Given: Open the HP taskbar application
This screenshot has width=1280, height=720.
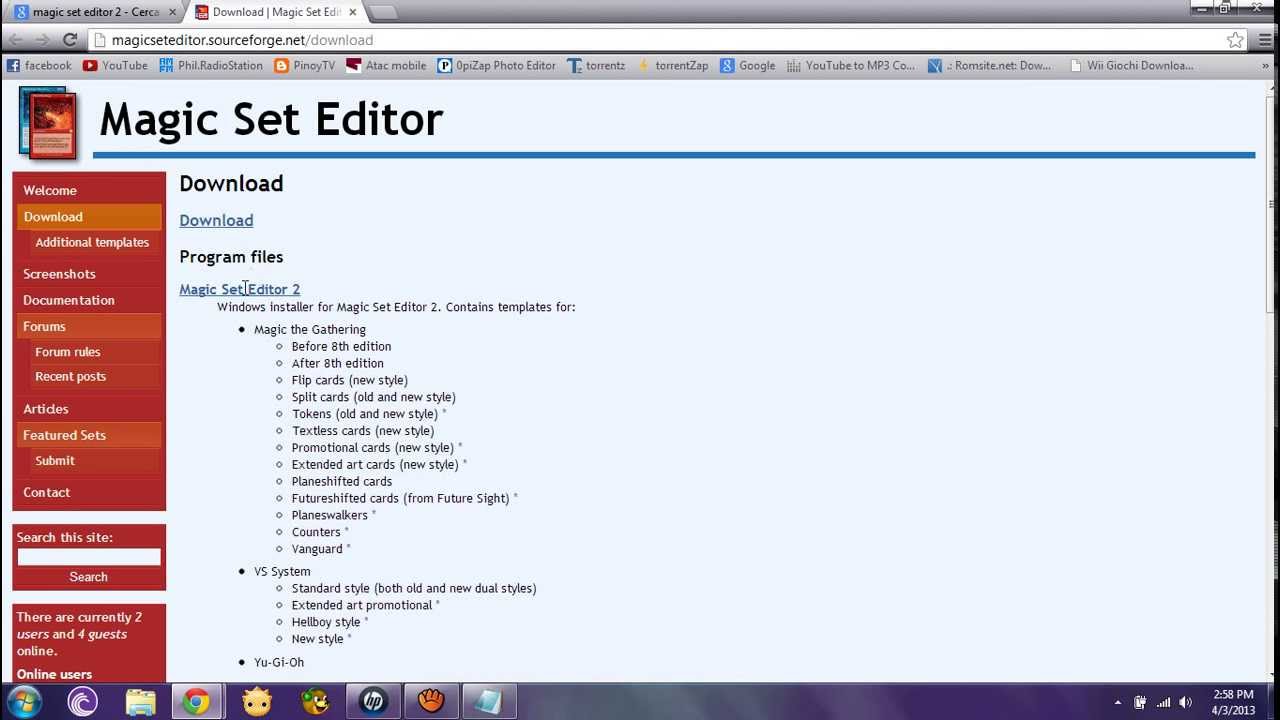Looking at the screenshot, I should [373, 702].
